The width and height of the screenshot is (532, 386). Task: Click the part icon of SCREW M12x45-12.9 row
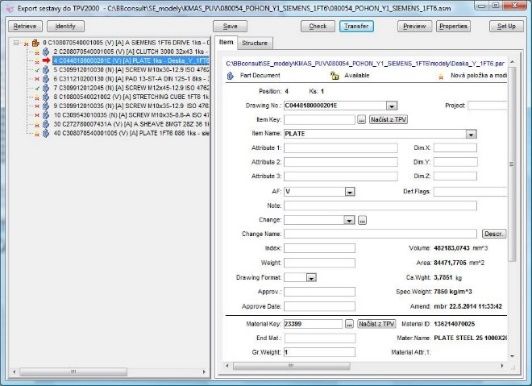tap(46, 88)
